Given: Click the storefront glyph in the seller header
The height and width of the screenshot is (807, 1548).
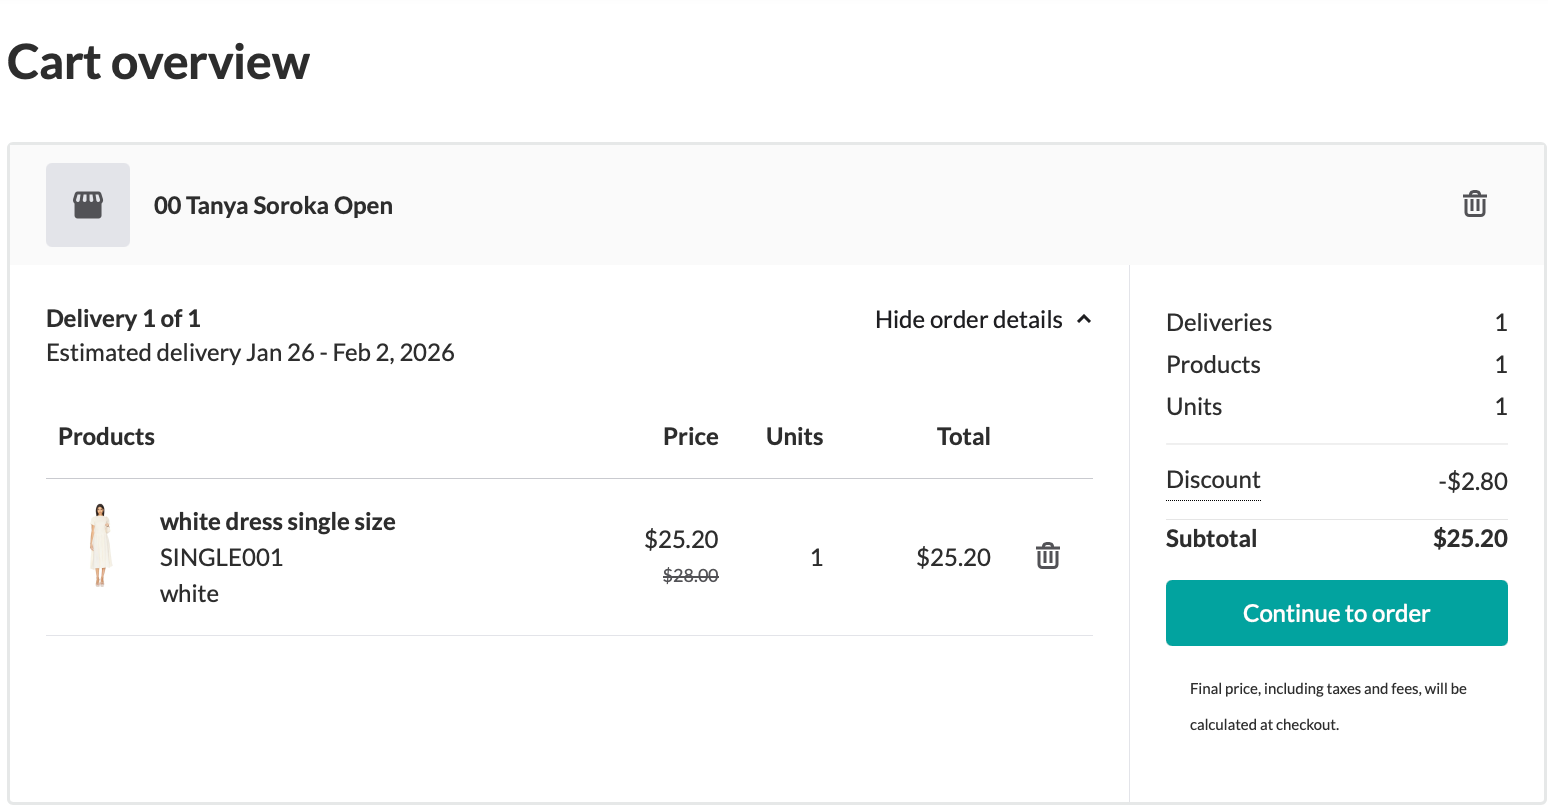Looking at the screenshot, I should [87, 204].
